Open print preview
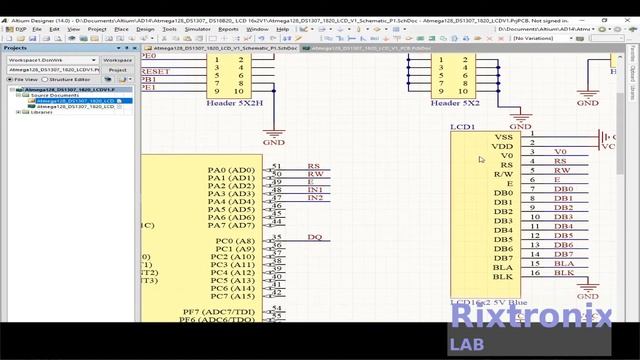The height and width of the screenshot is (360, 640). click(58, 38)
